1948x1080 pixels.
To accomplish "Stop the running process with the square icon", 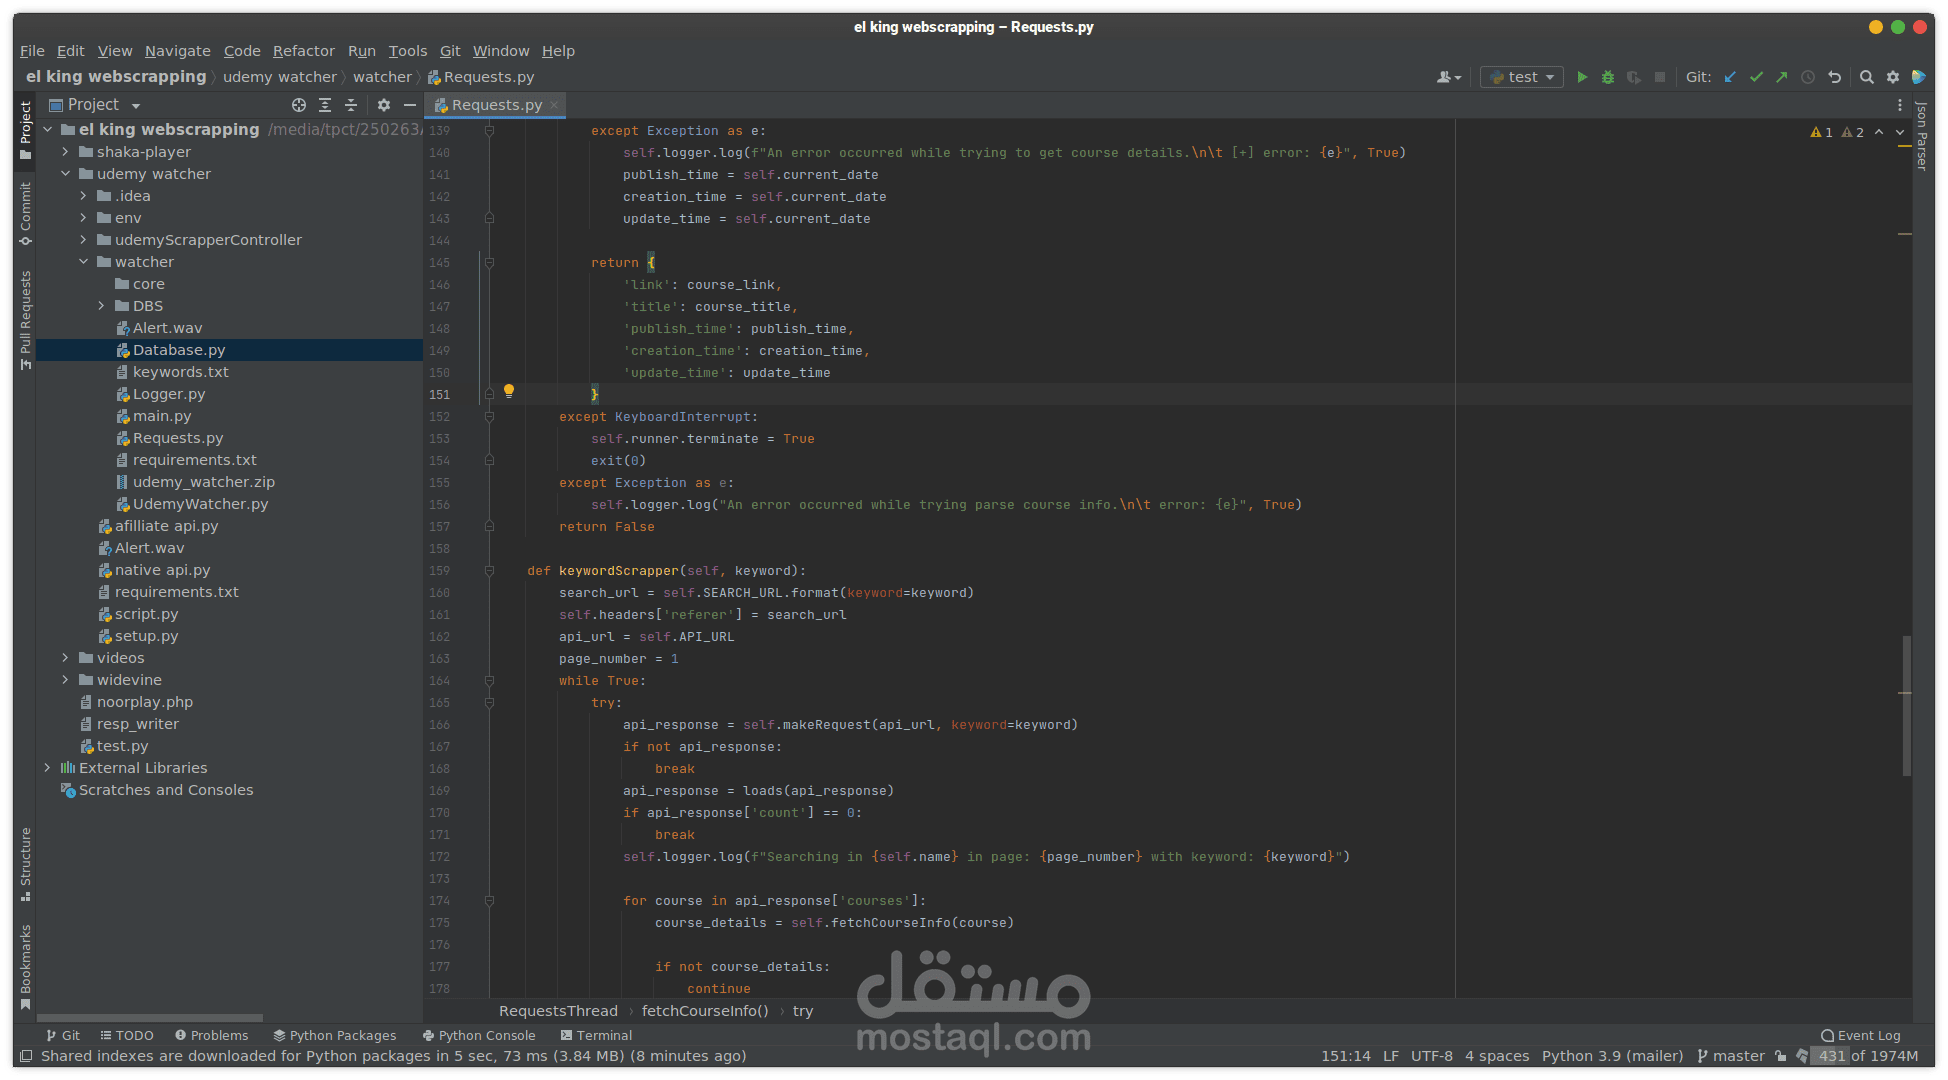I will 1660,77.
